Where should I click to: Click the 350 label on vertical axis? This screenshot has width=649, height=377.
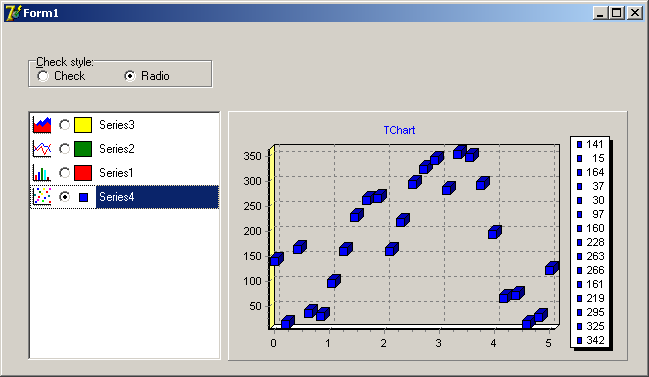click(252, 156)
